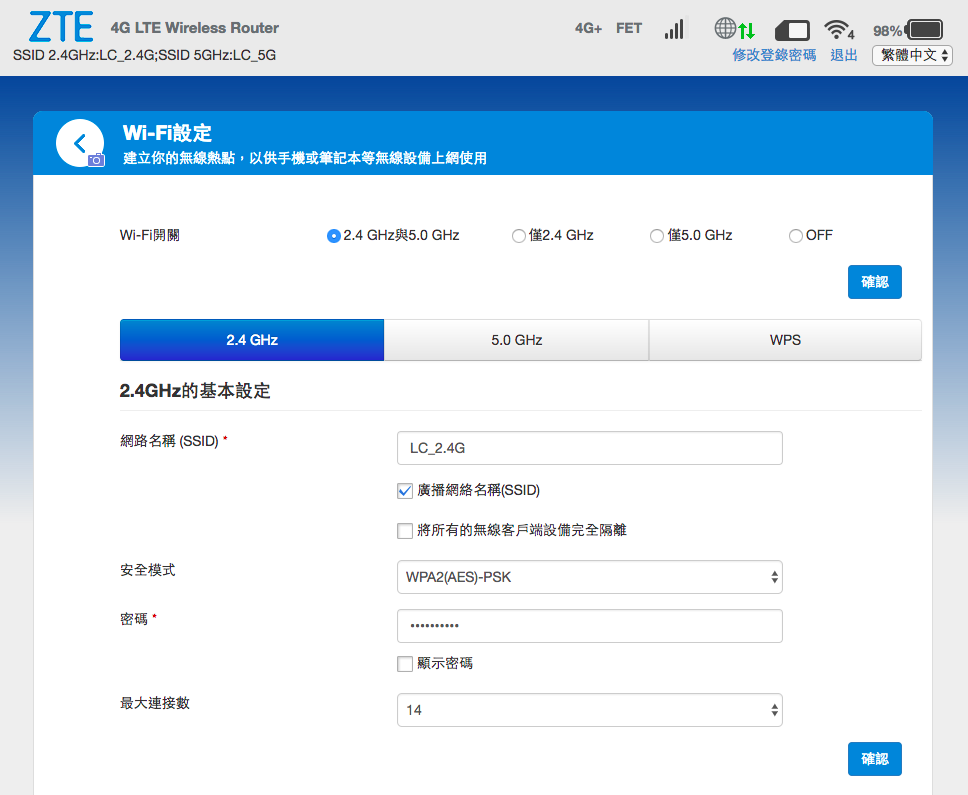Viewport: 968px width, 795px height.
Task: Click the Wi-Fi設定 page heading
Action: pyautogui.click(x=167, y=133)
